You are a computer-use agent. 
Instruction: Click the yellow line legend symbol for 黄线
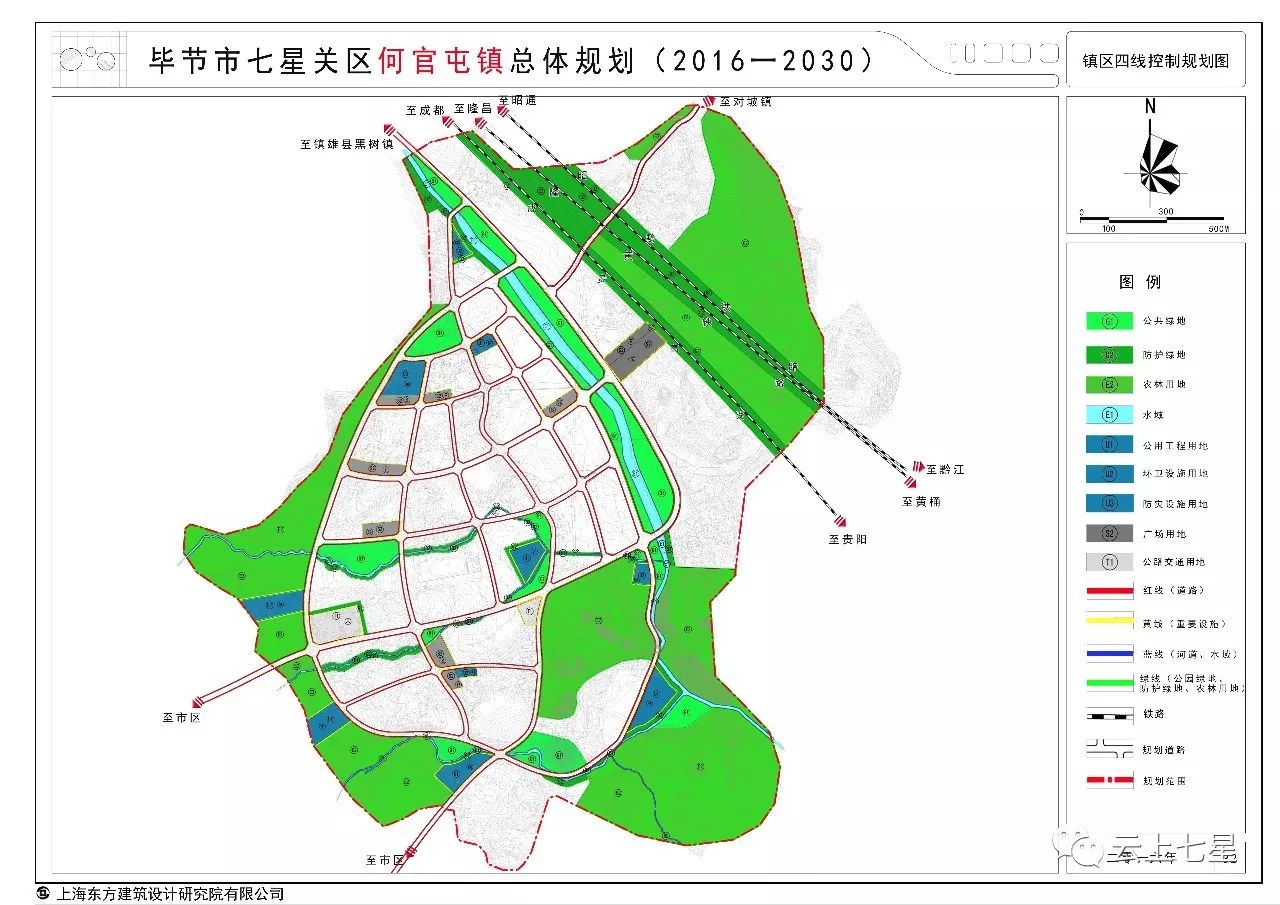(1109, 622)
